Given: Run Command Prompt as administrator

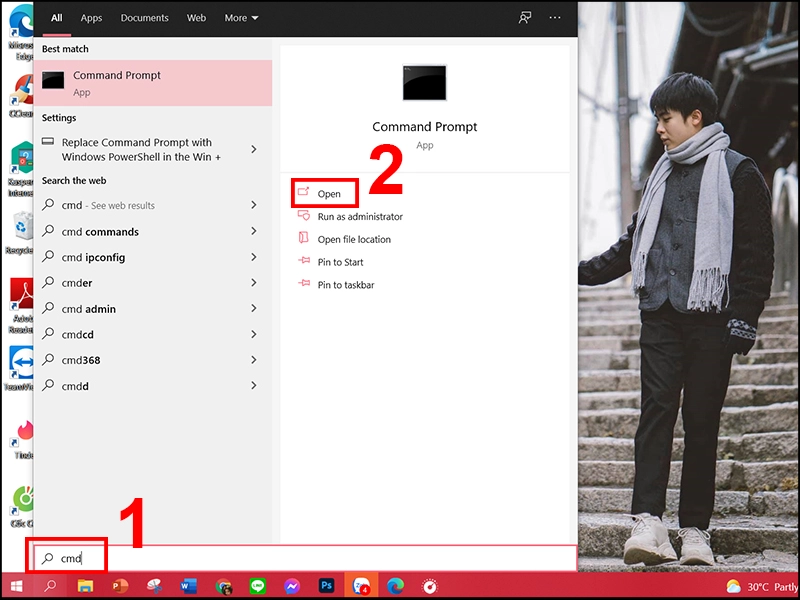Looking at the screenshot, I should 358,216.
